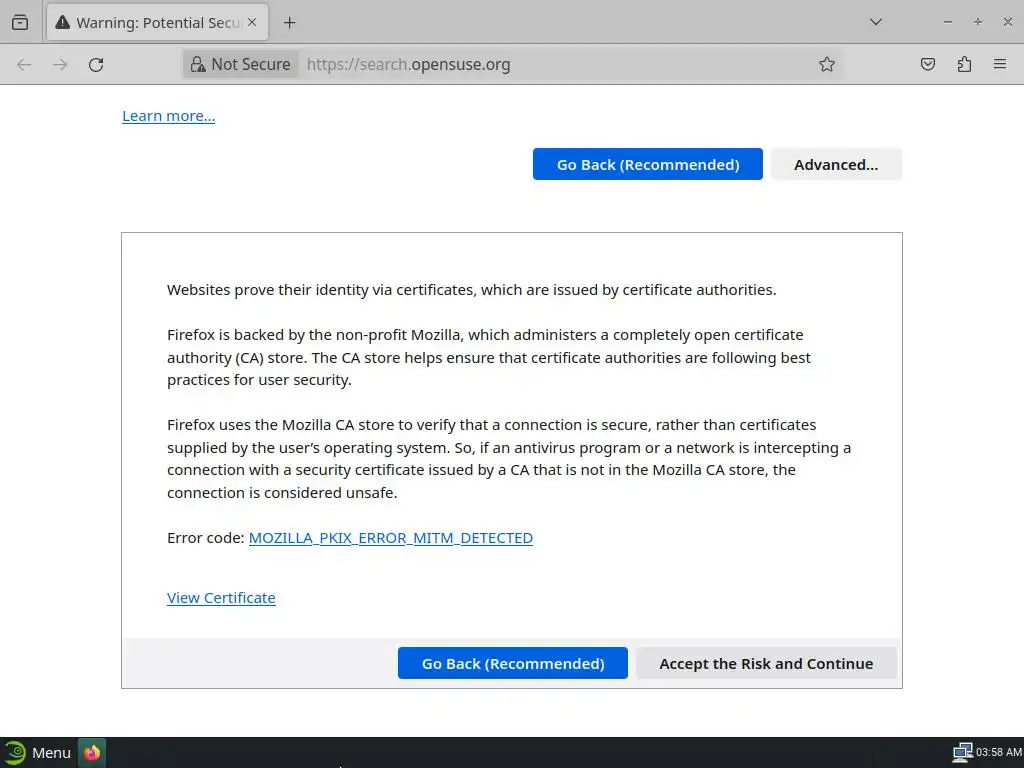Bookmark this page with star icon
Image resolution: width=1024 pixels, height=768 pixels.
pos(827,64)
